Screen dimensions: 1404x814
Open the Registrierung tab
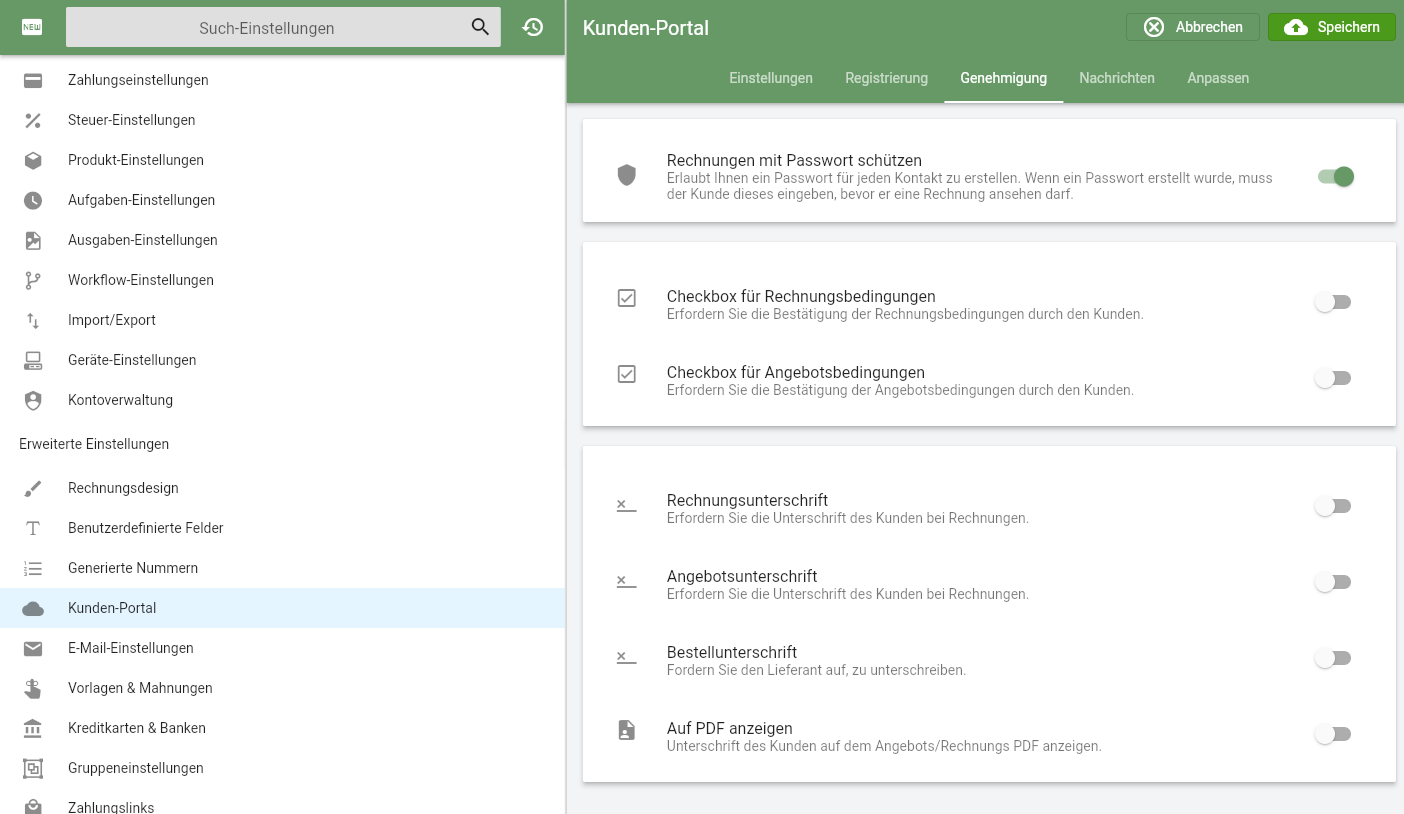coord(886,78)
